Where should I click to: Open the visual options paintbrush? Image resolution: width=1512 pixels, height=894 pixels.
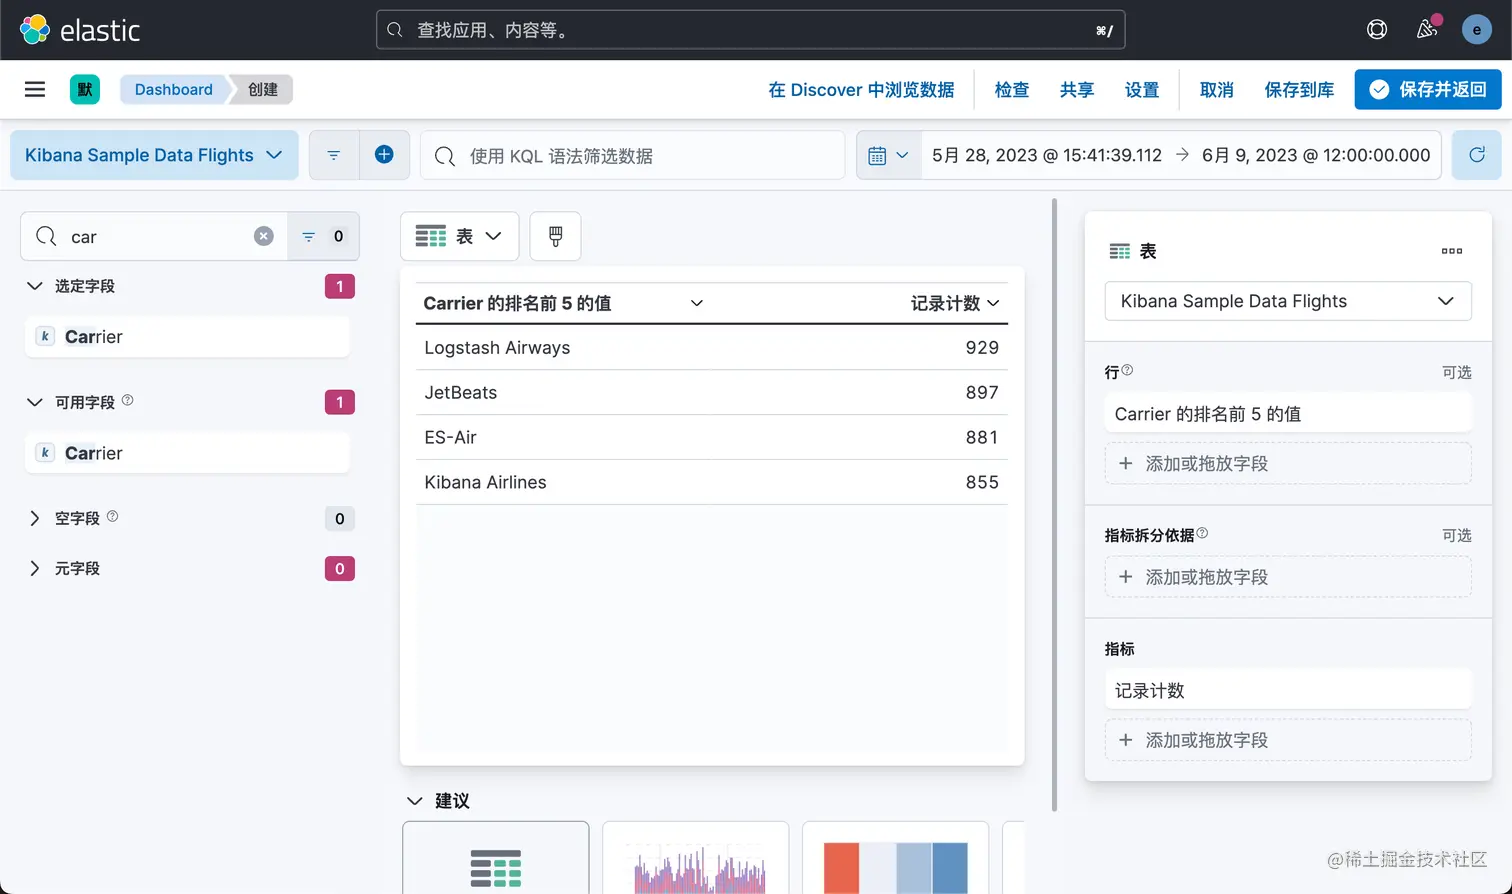coord(555,236)
